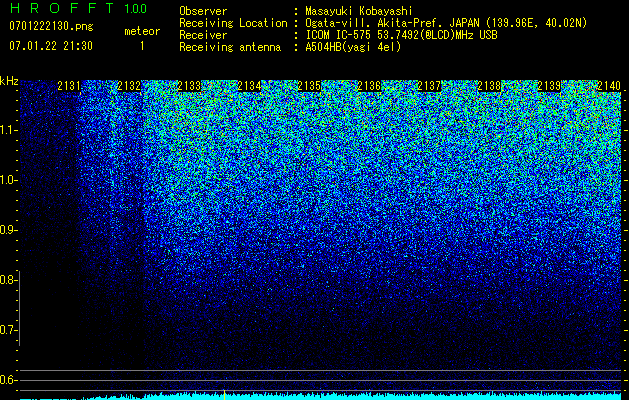Click the 2133 time marker label
The width and height of the screenshot is (629, 400).
(x=189, y=86)
